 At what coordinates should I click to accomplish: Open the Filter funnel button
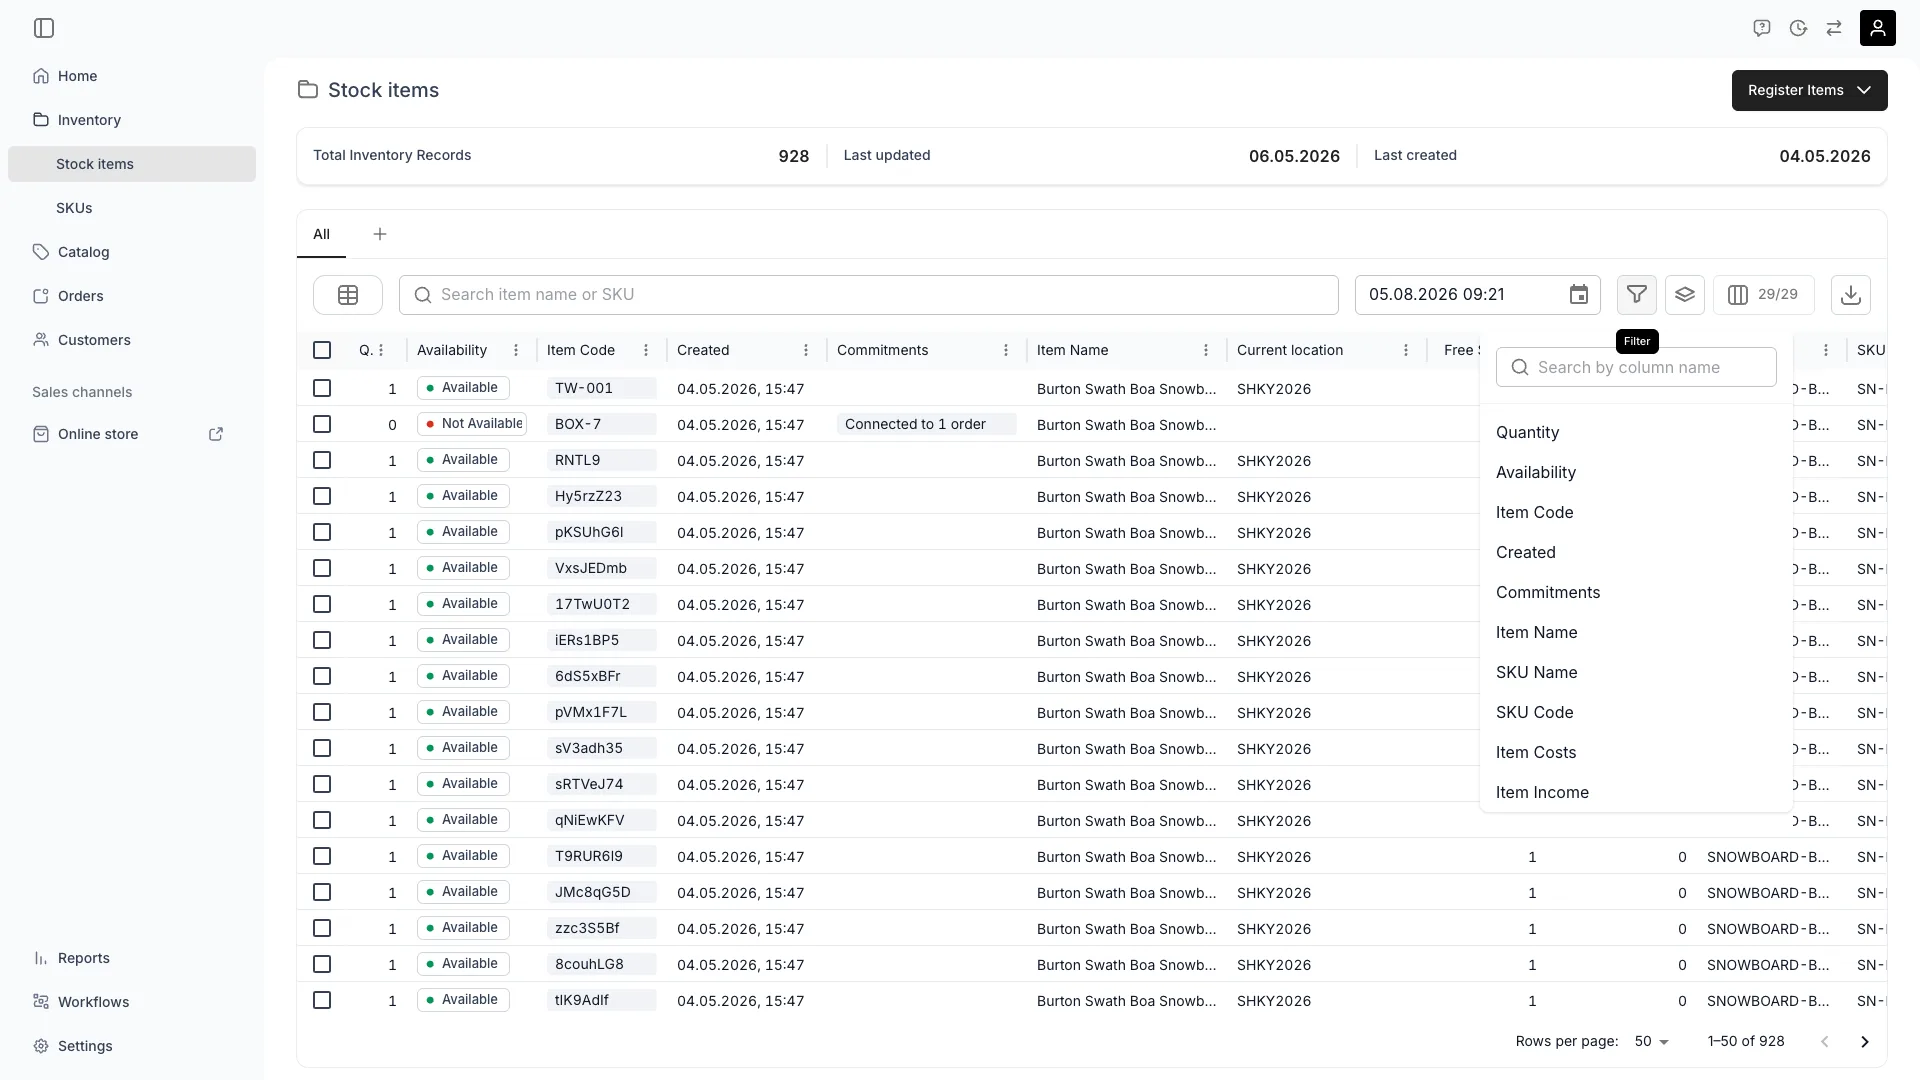point(1636,295)
